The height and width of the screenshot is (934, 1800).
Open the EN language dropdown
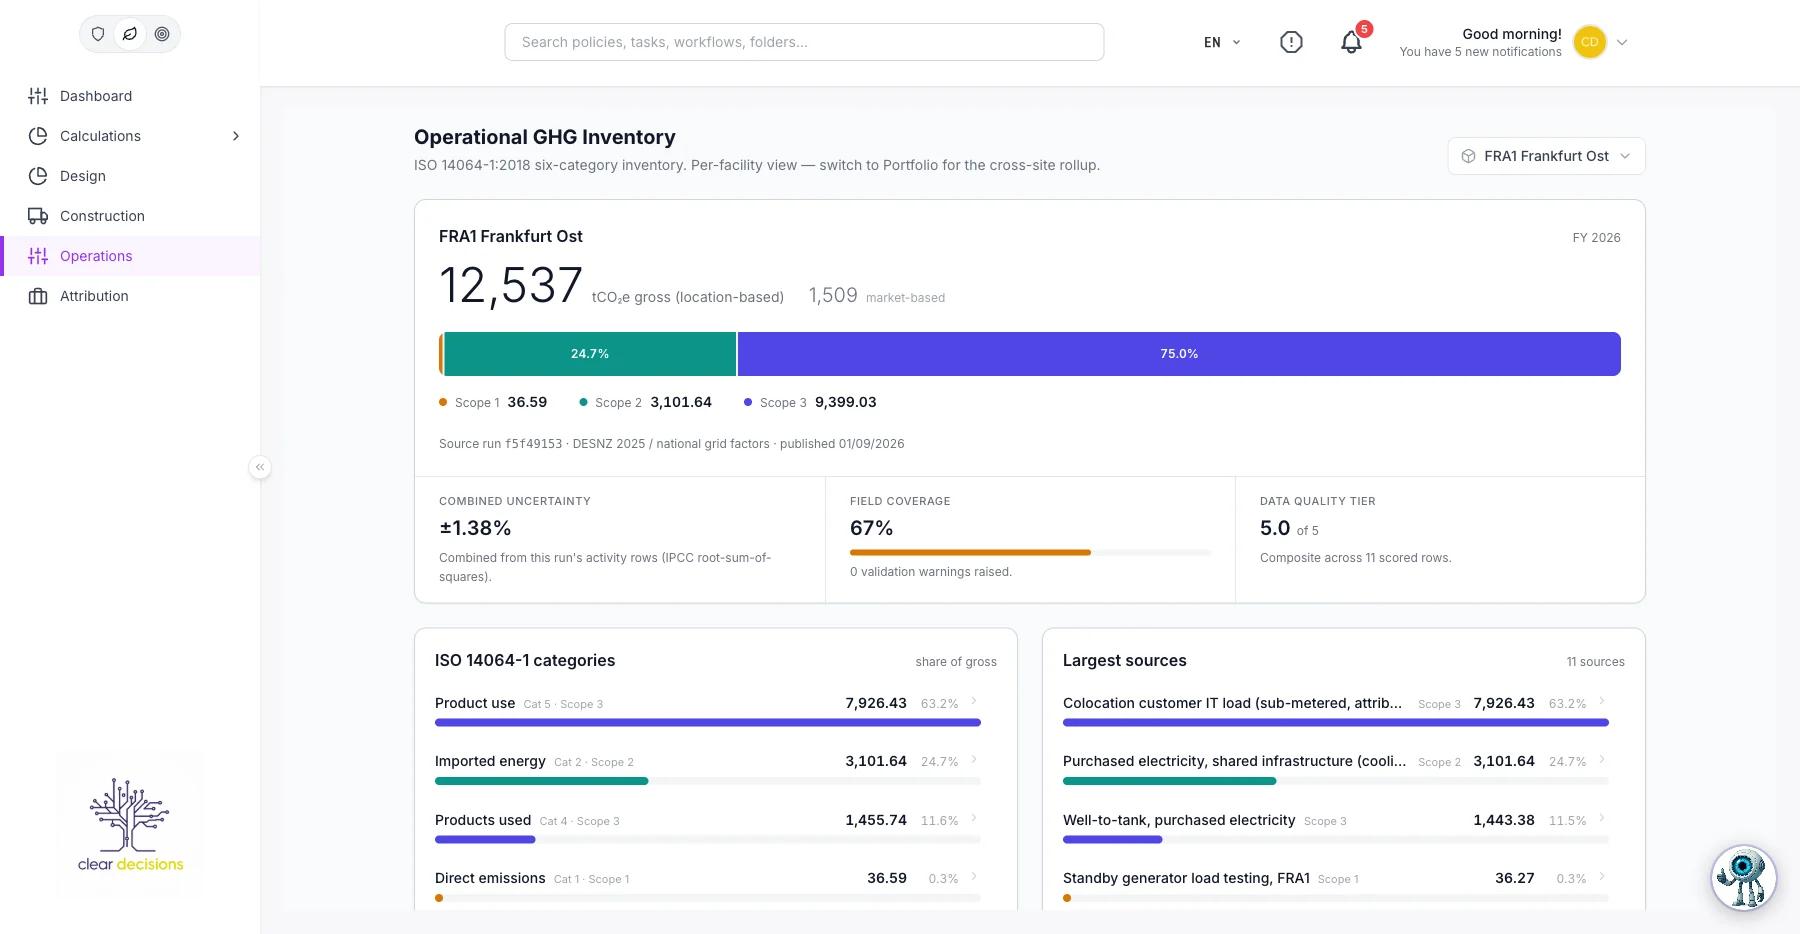(x=1222, y=42)
